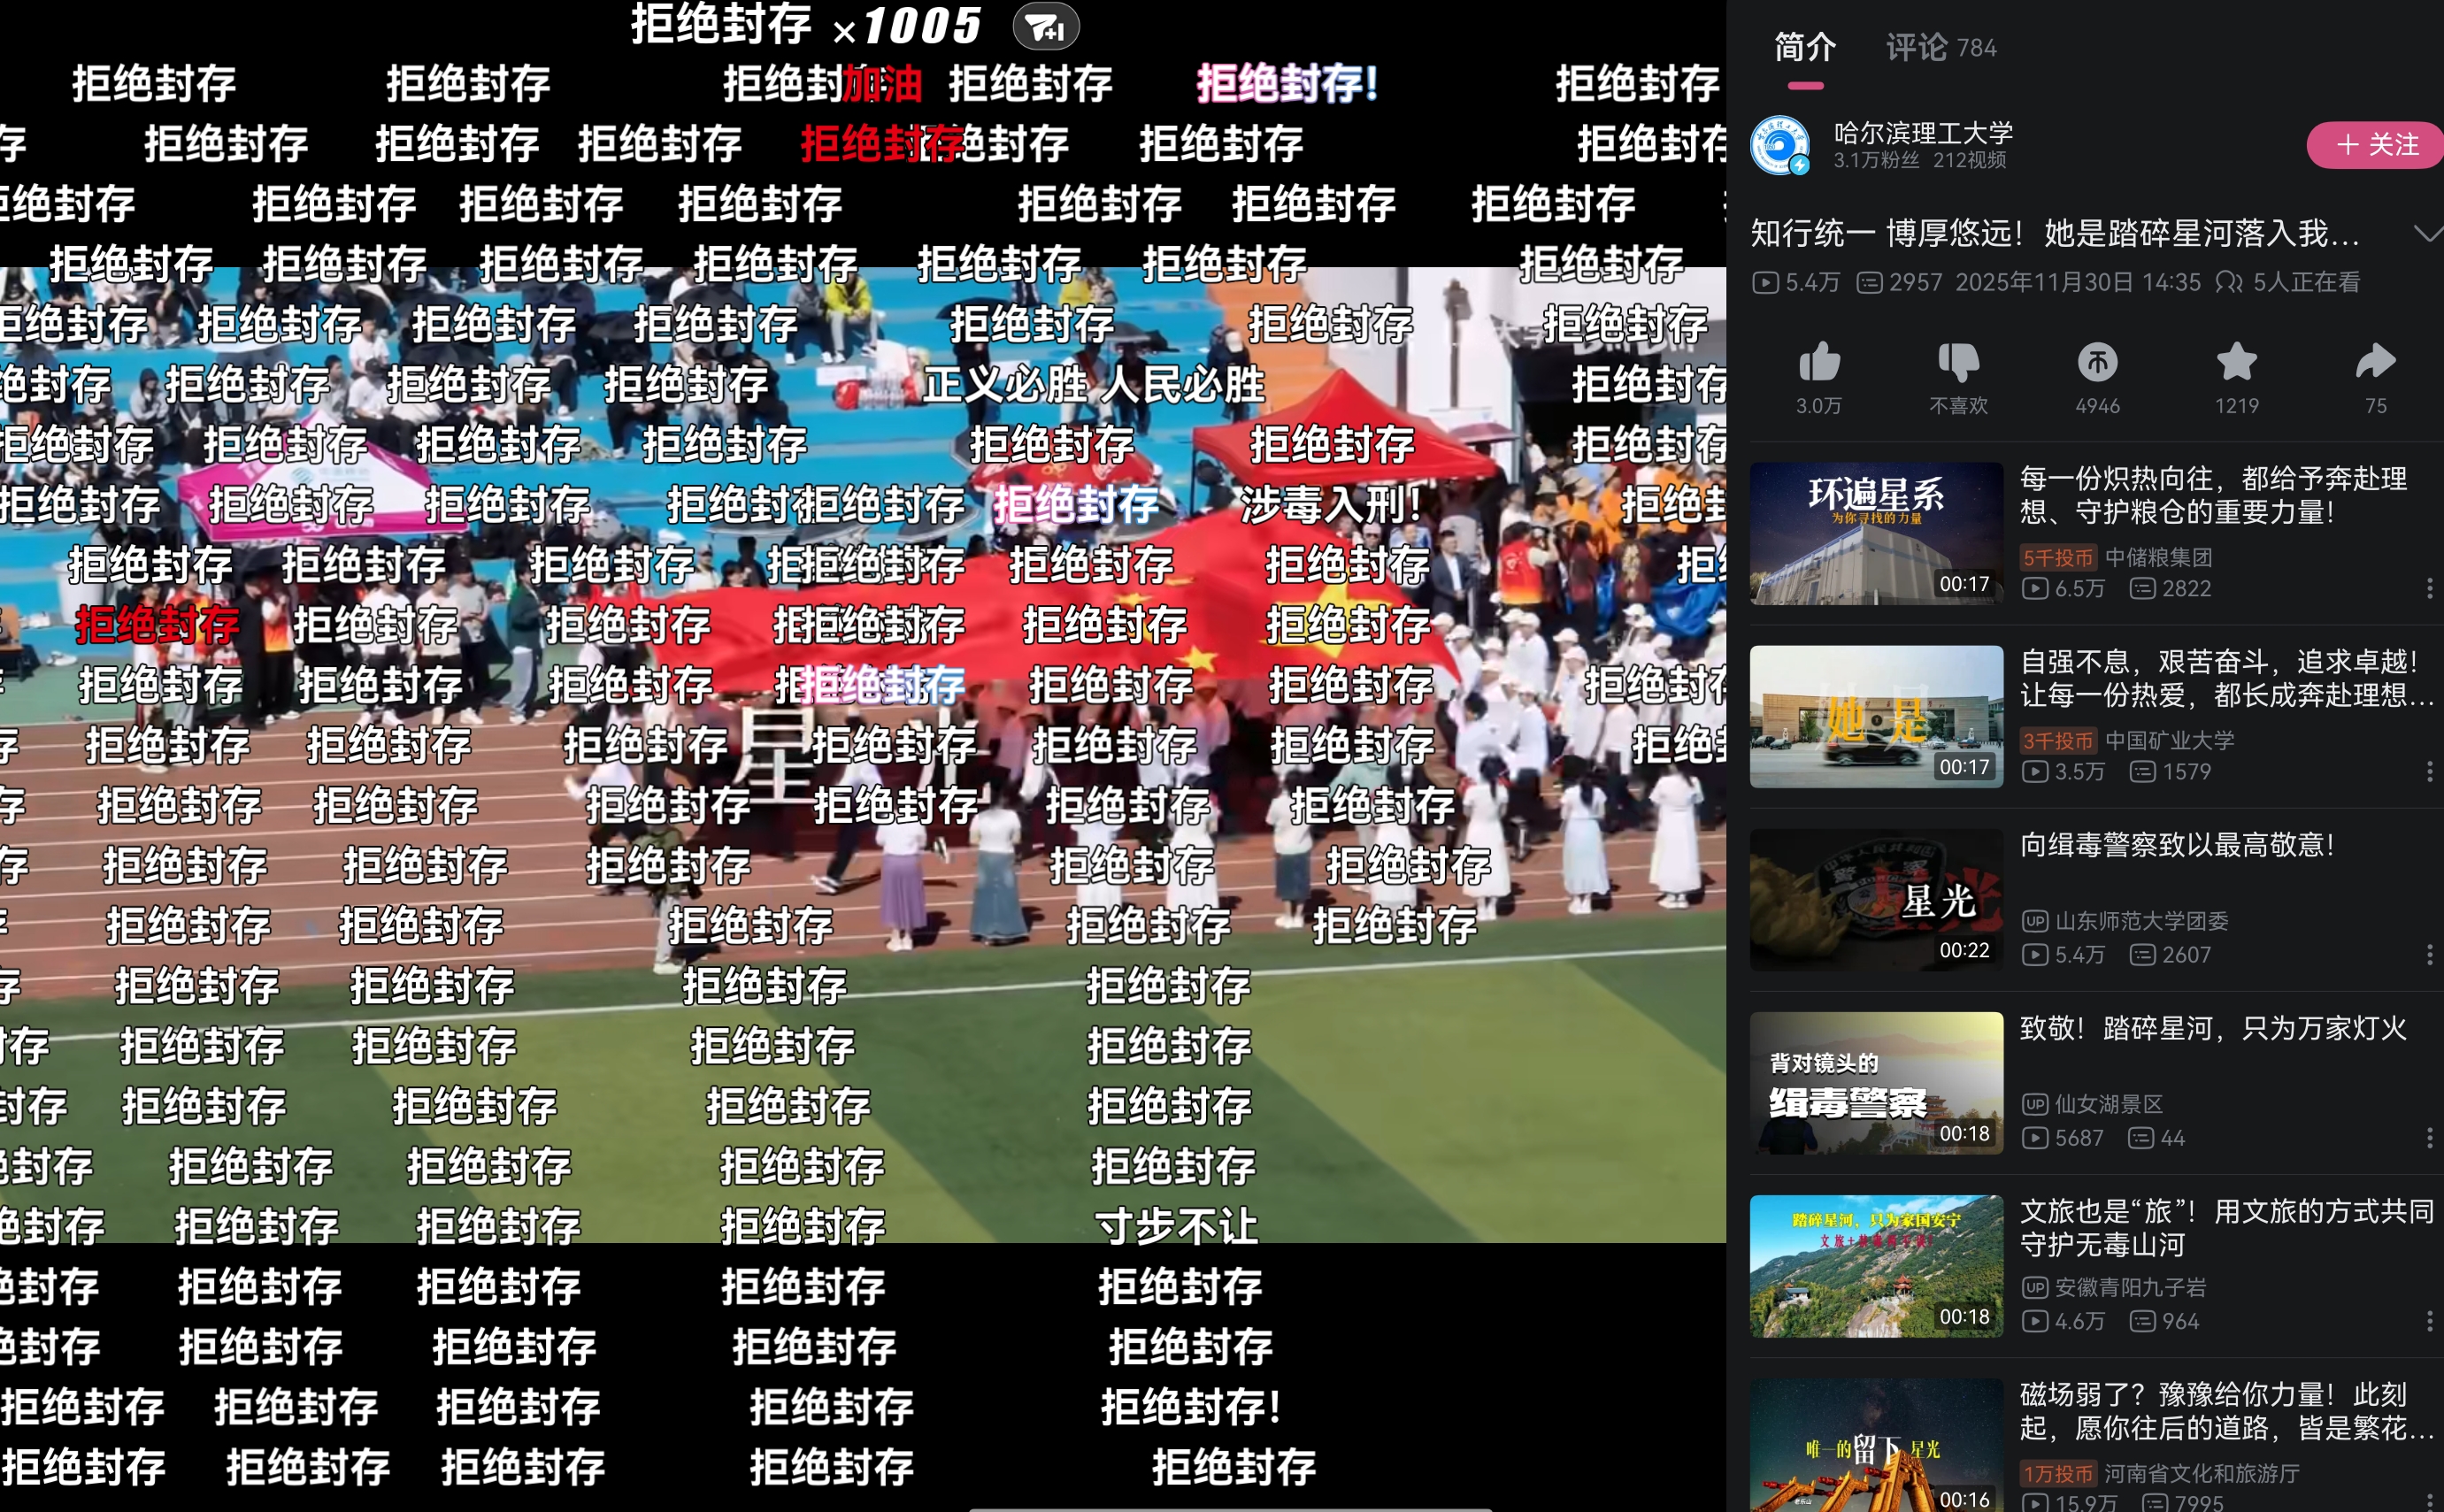This screenshot has width=2444, height=1512.
Task: Select the 简介 tab
Action: pyautogui.click(x=1805, y=47)
